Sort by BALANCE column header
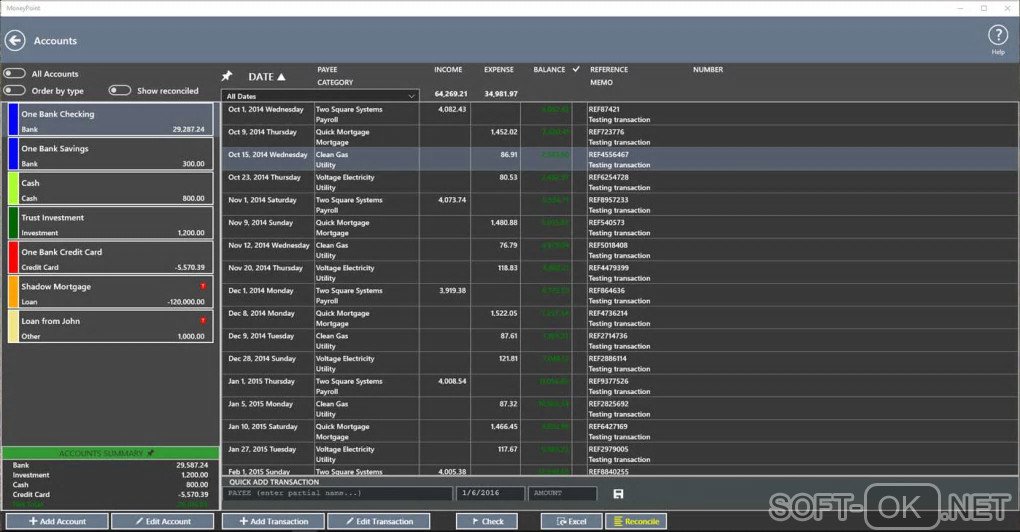The height and width of the screenshot is (532, 1020). (549, 70)
